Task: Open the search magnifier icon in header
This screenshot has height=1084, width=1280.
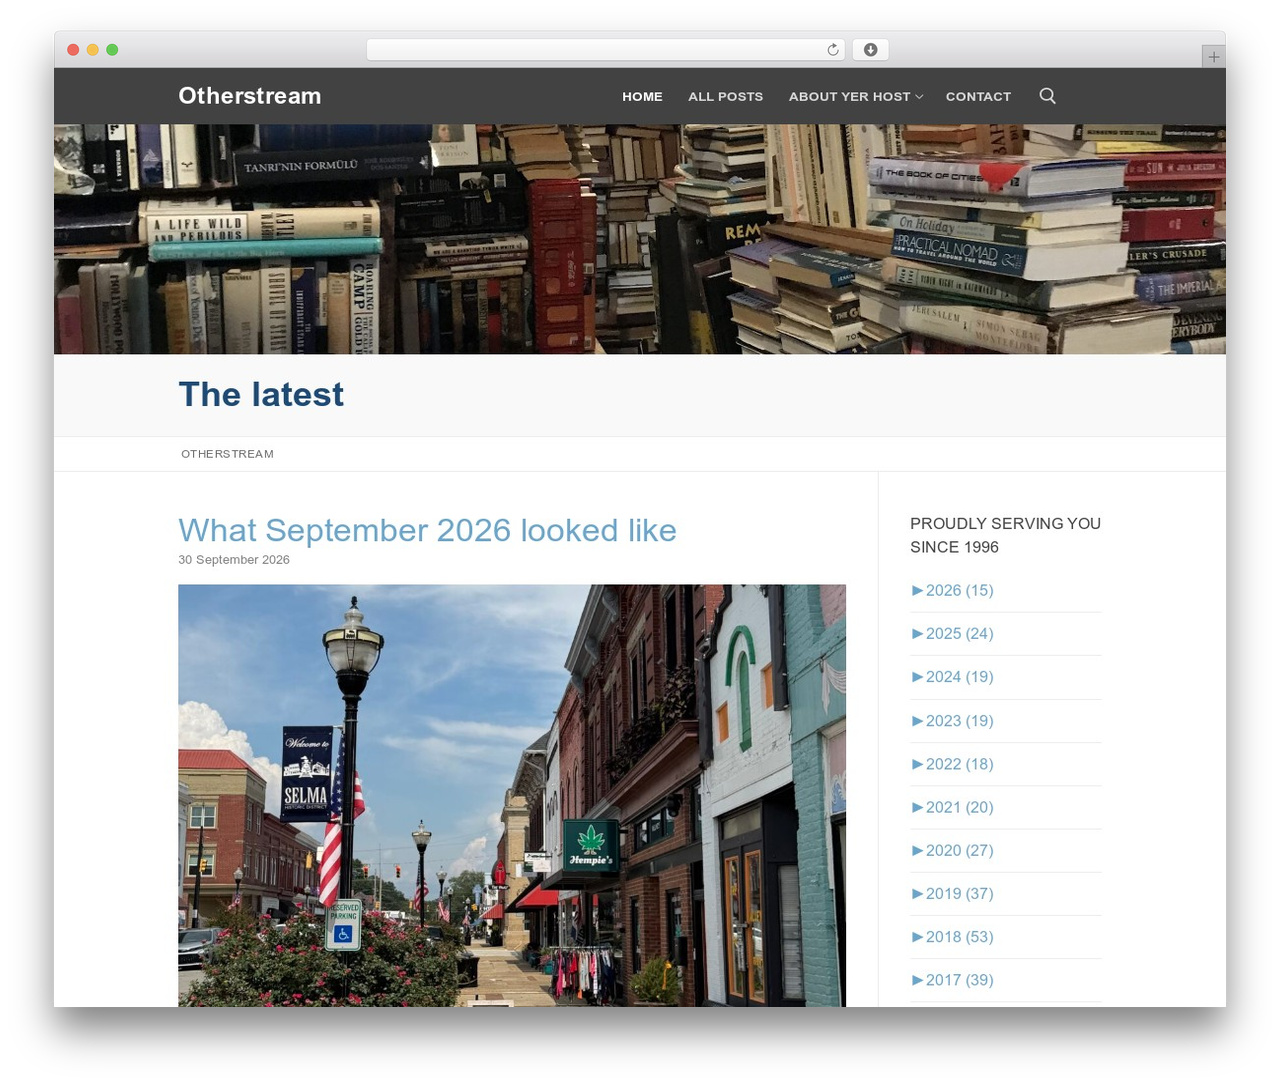Action: [1047, 96]
